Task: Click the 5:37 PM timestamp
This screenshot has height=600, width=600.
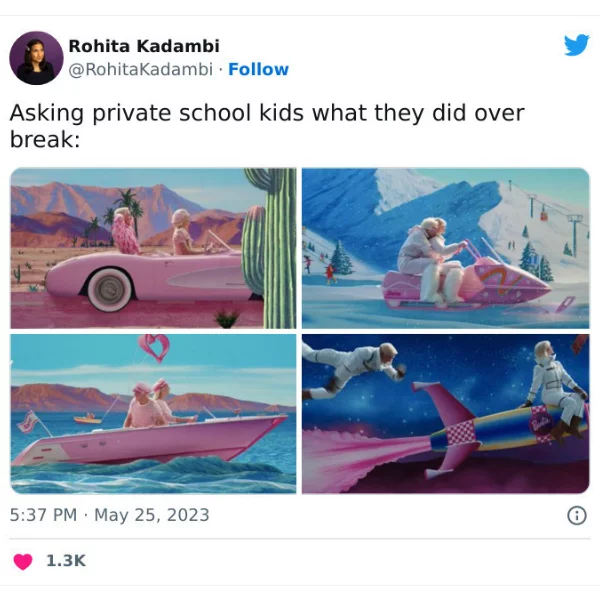Action: click(43, 515)
